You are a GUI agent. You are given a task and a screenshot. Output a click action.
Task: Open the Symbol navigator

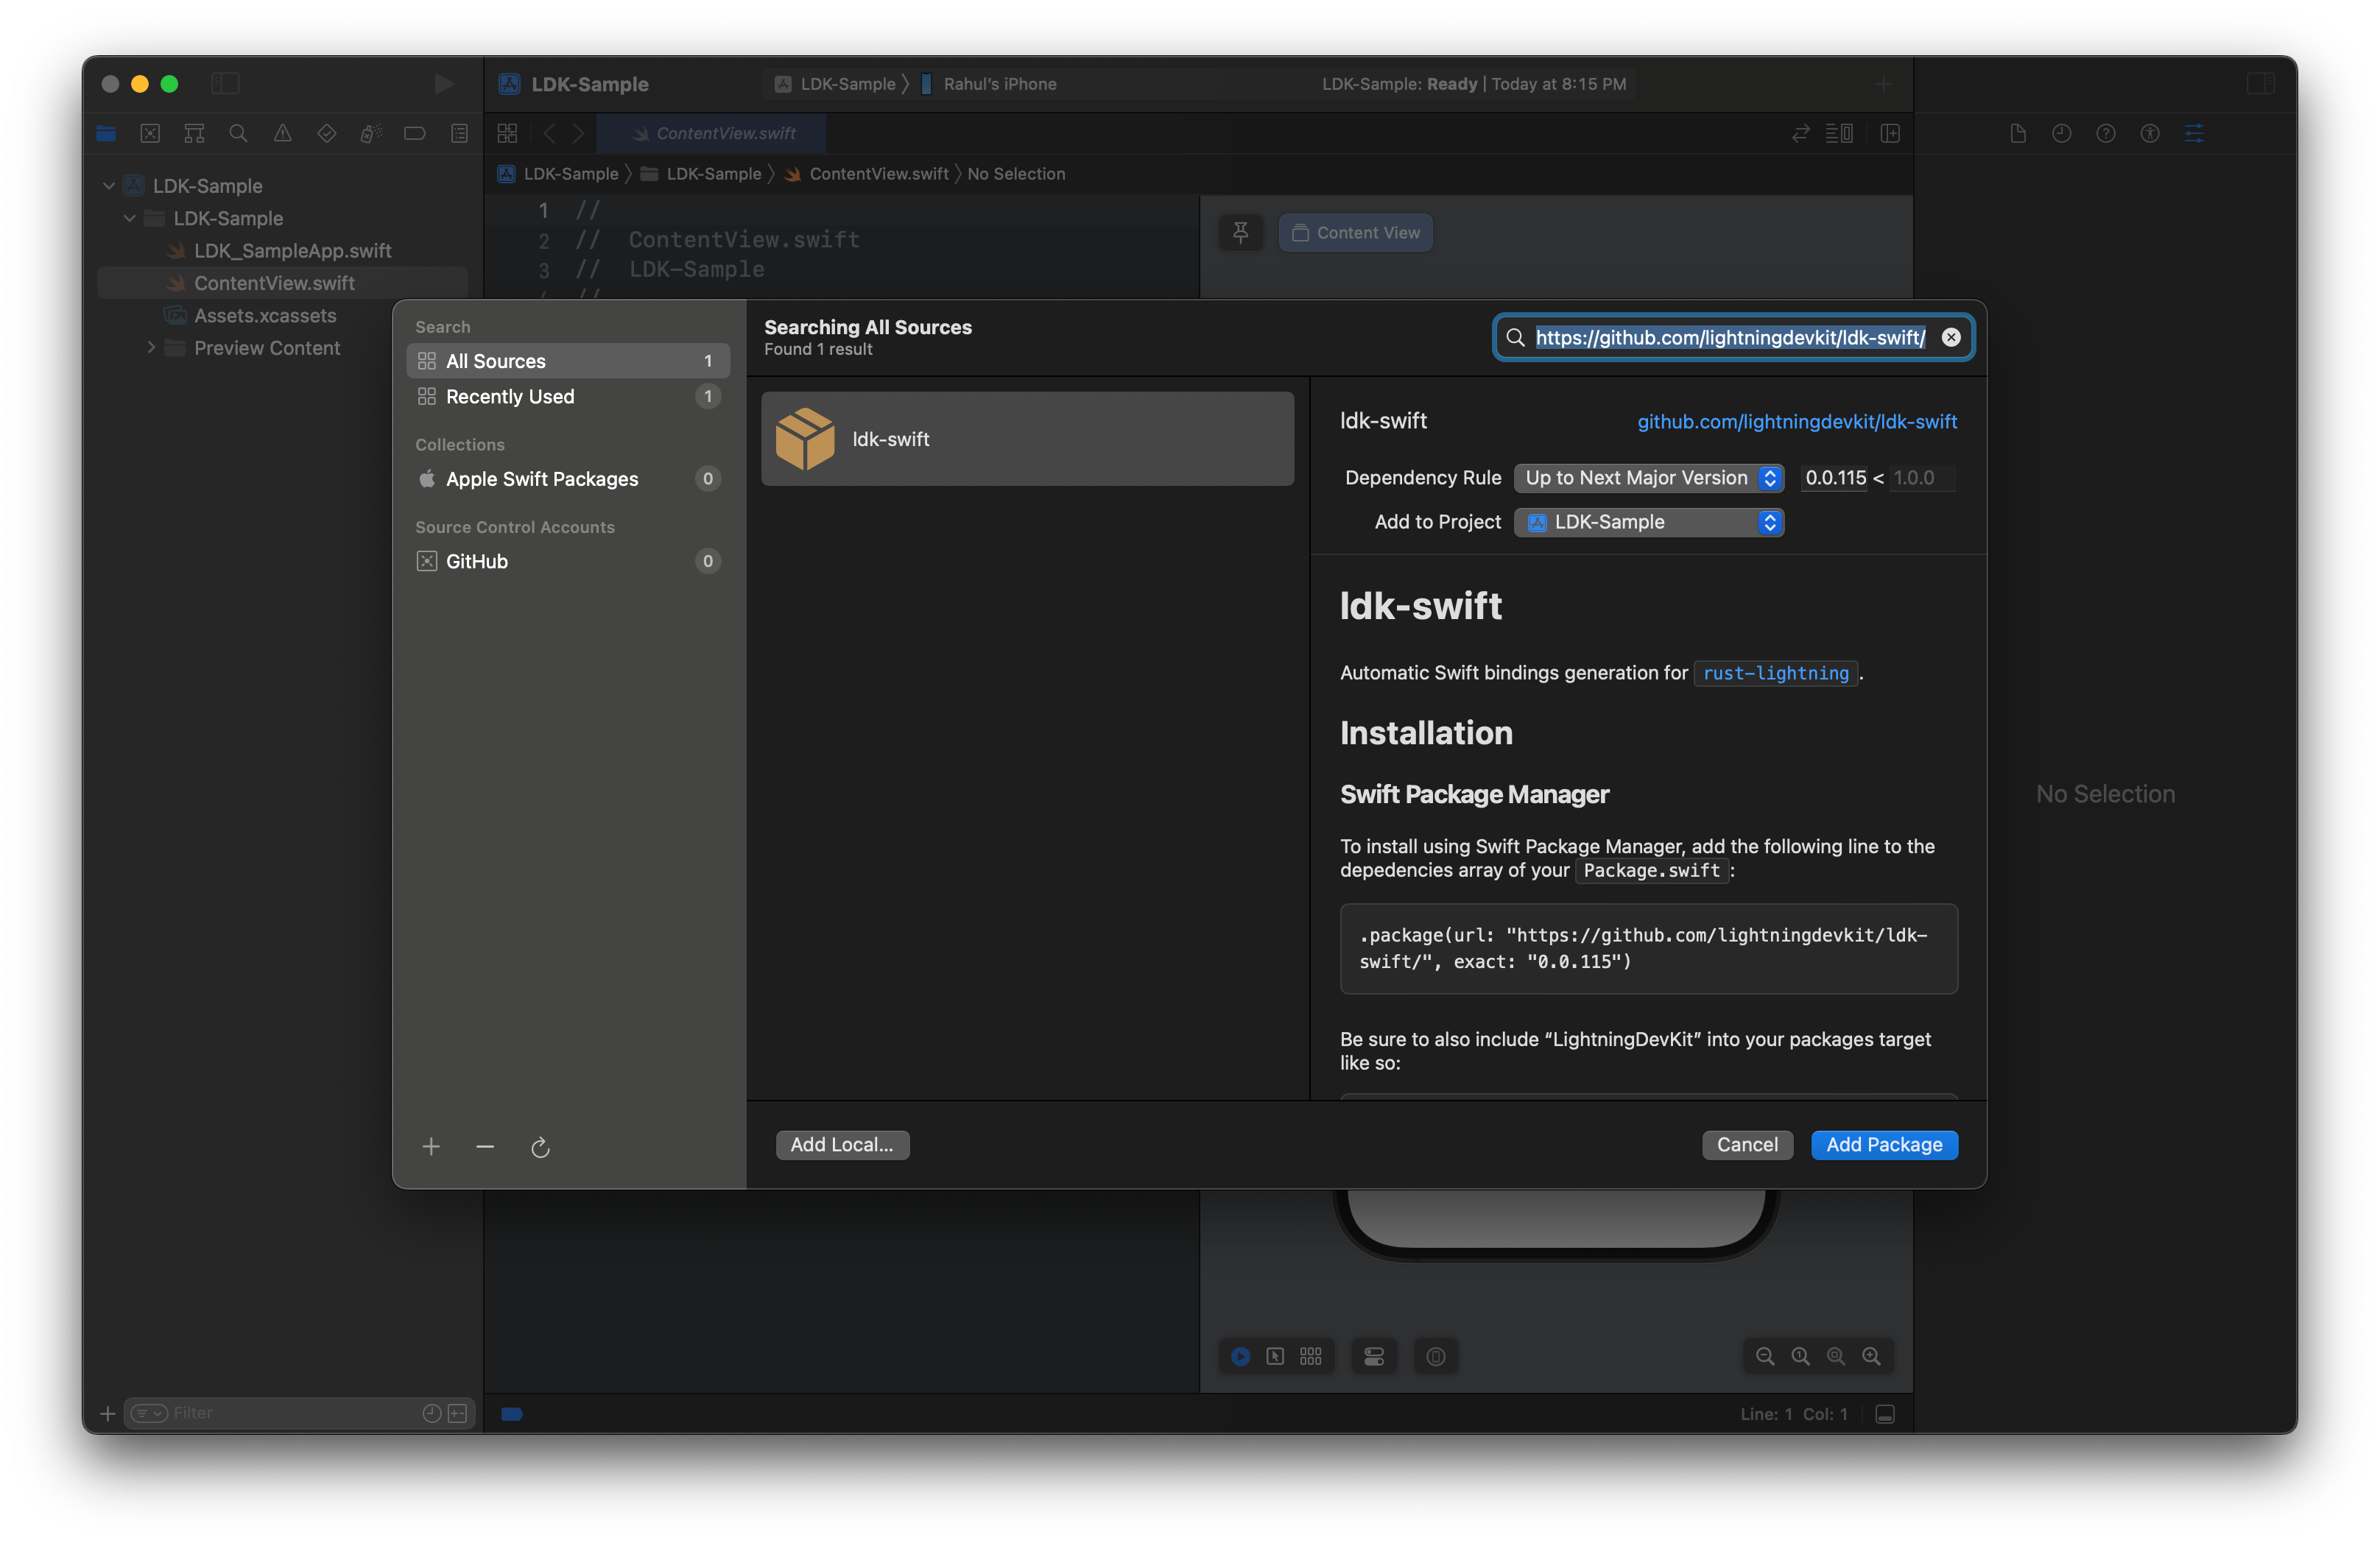[x=194, y=133]
